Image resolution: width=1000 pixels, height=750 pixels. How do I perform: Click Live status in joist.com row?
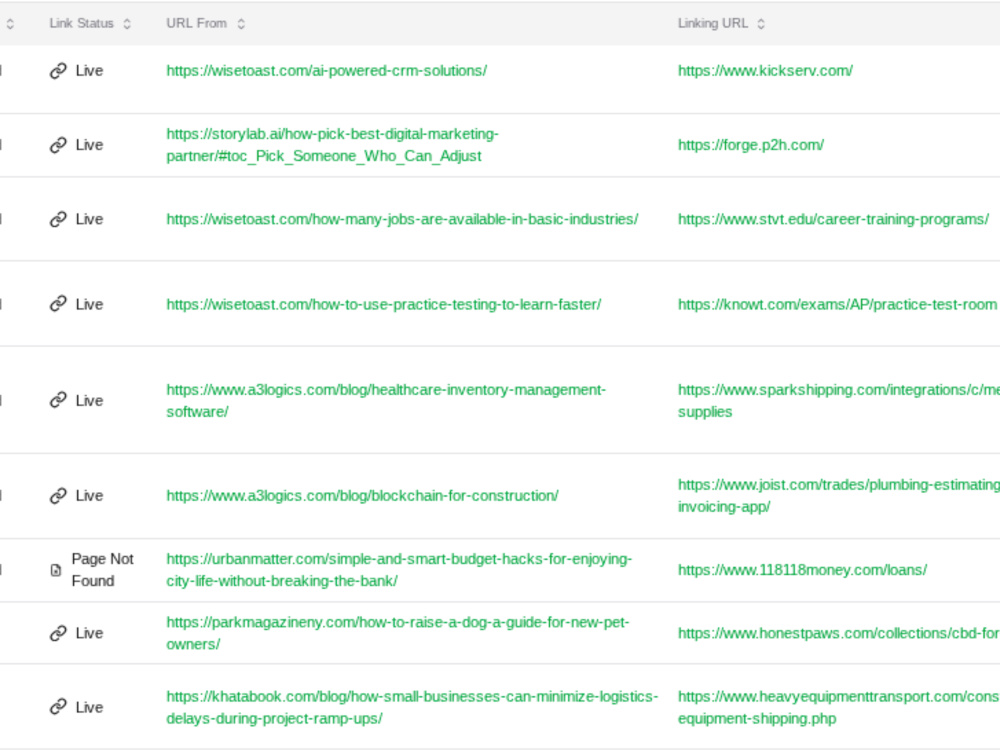[89, 496]
